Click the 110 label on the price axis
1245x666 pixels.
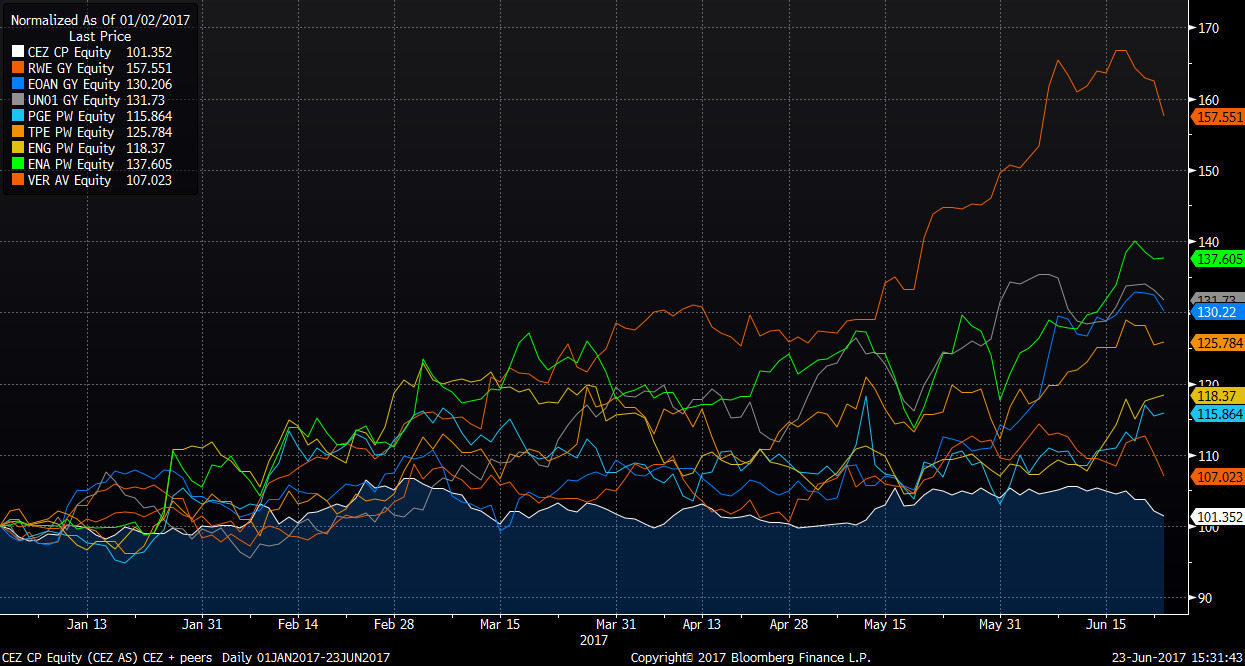(x=1208, y=455)
